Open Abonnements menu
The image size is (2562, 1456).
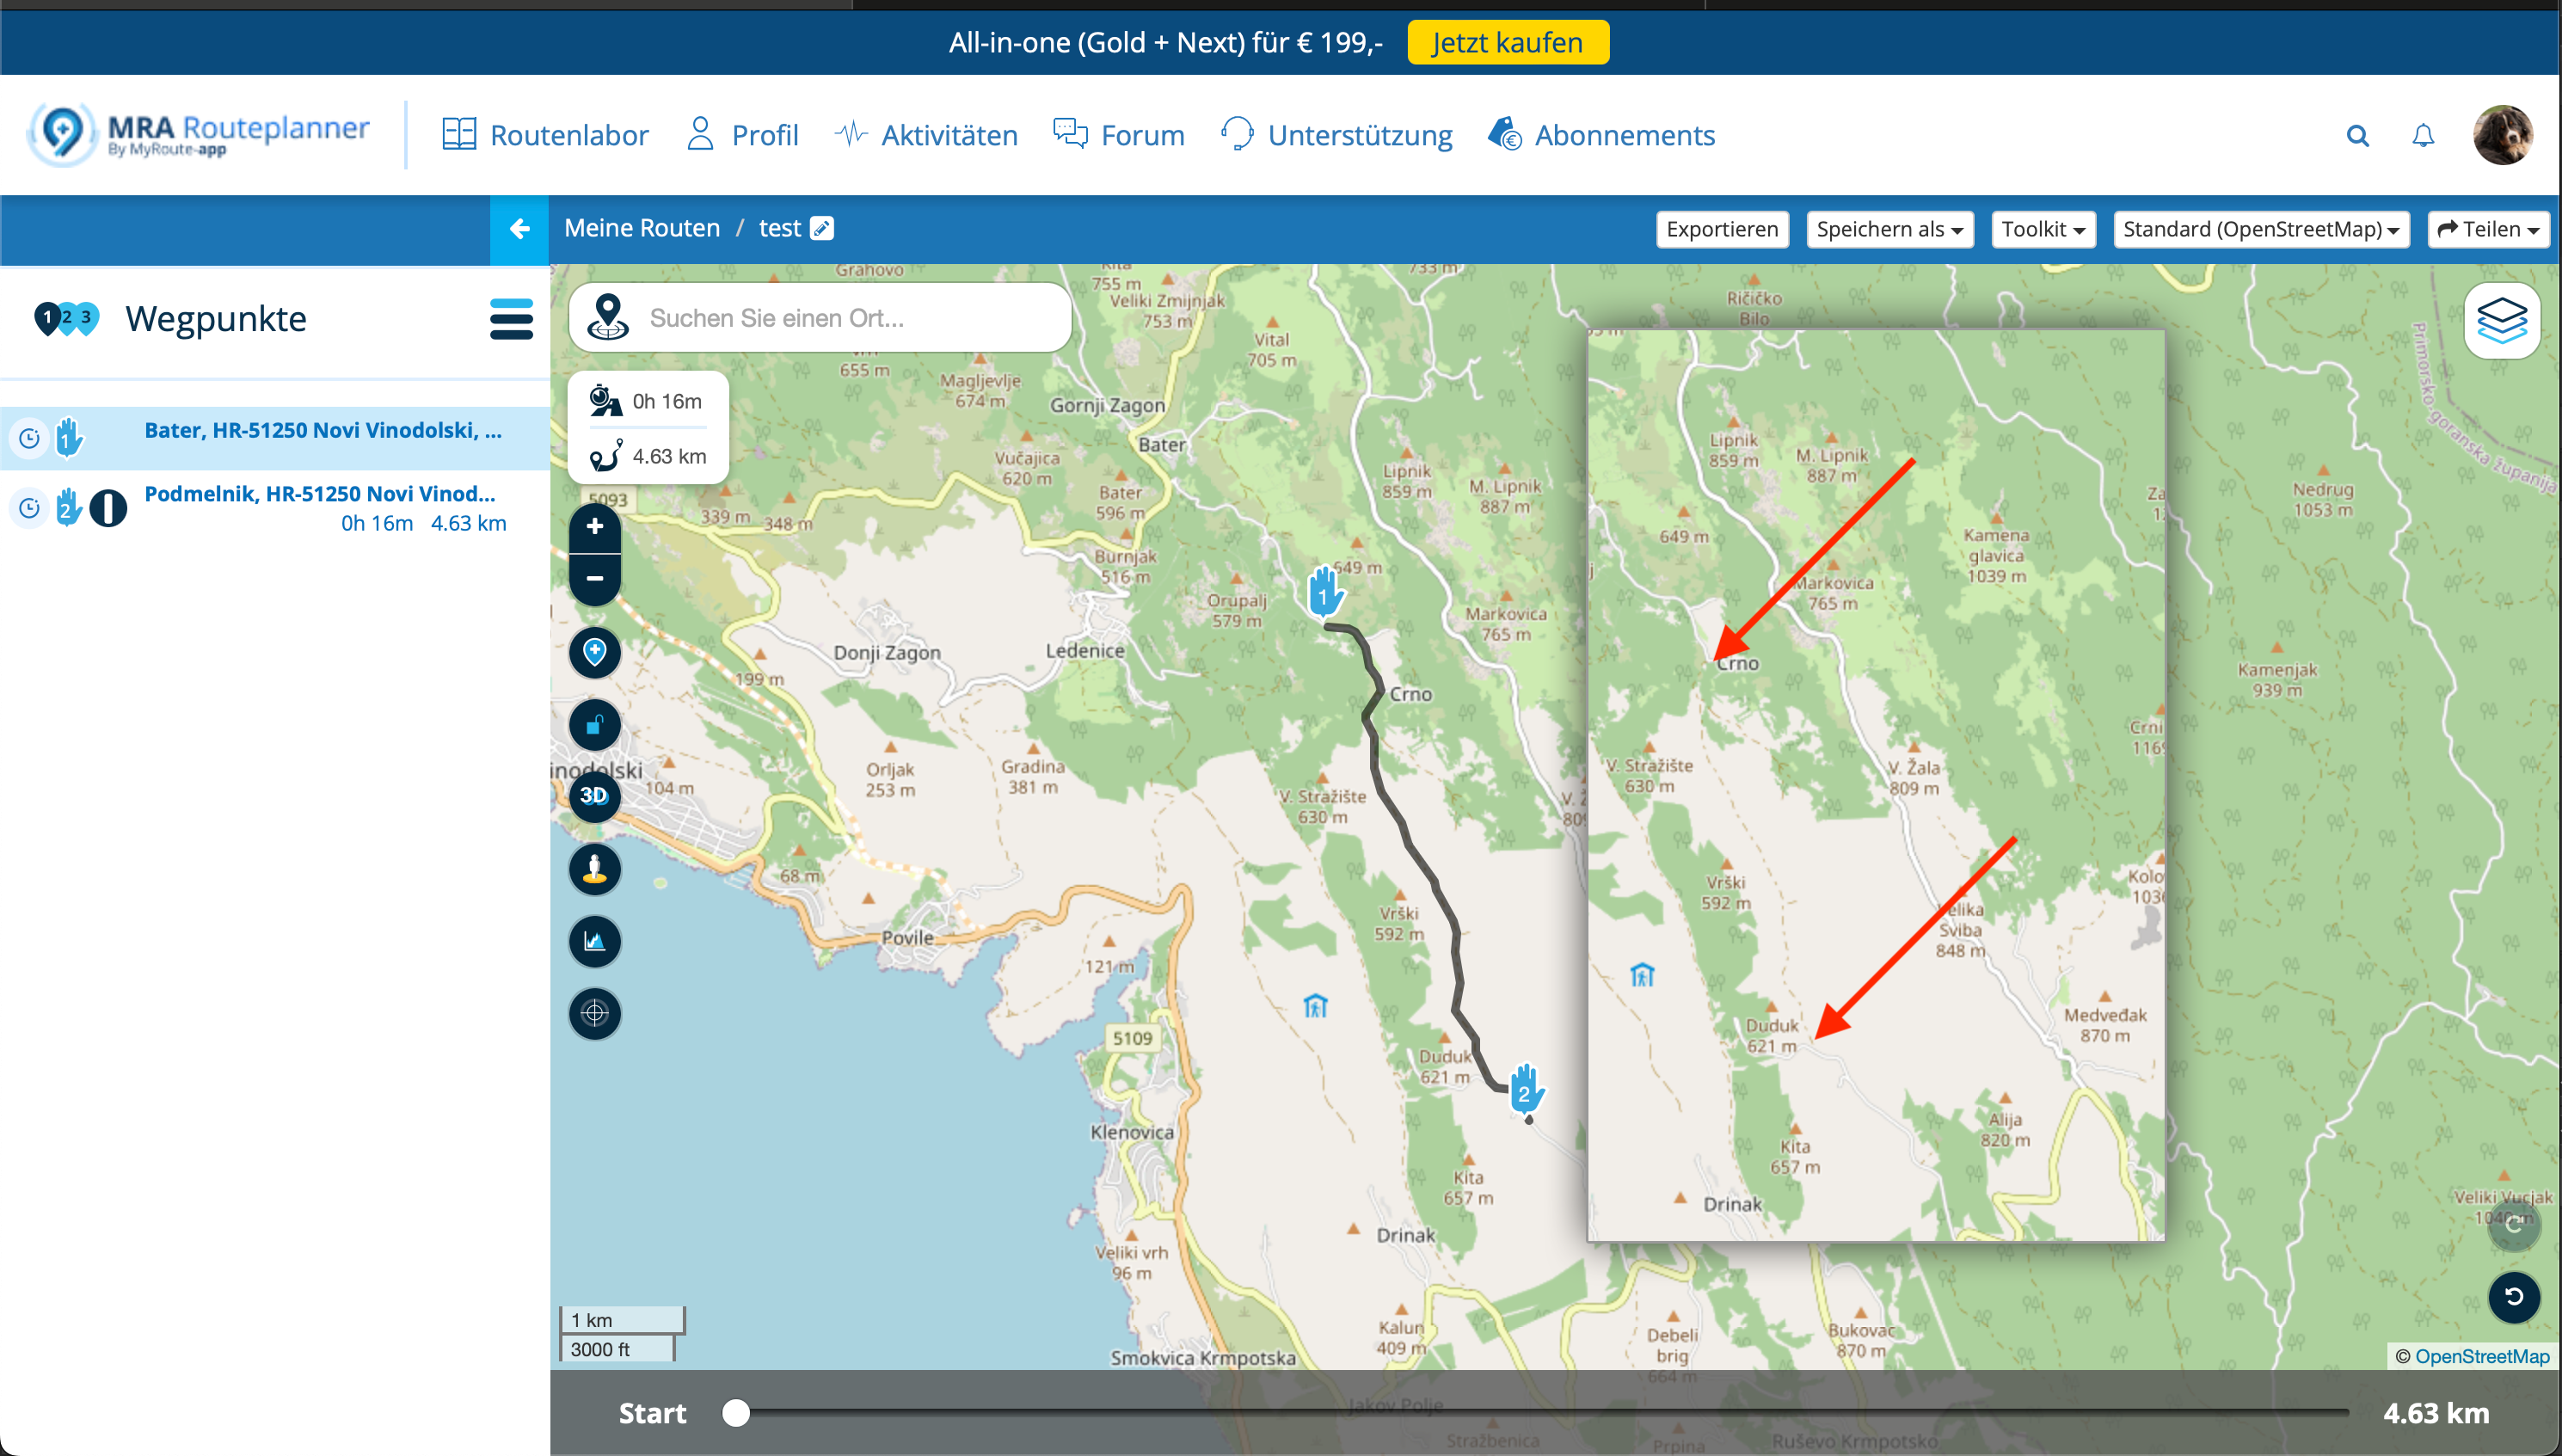click(1601, 135)
